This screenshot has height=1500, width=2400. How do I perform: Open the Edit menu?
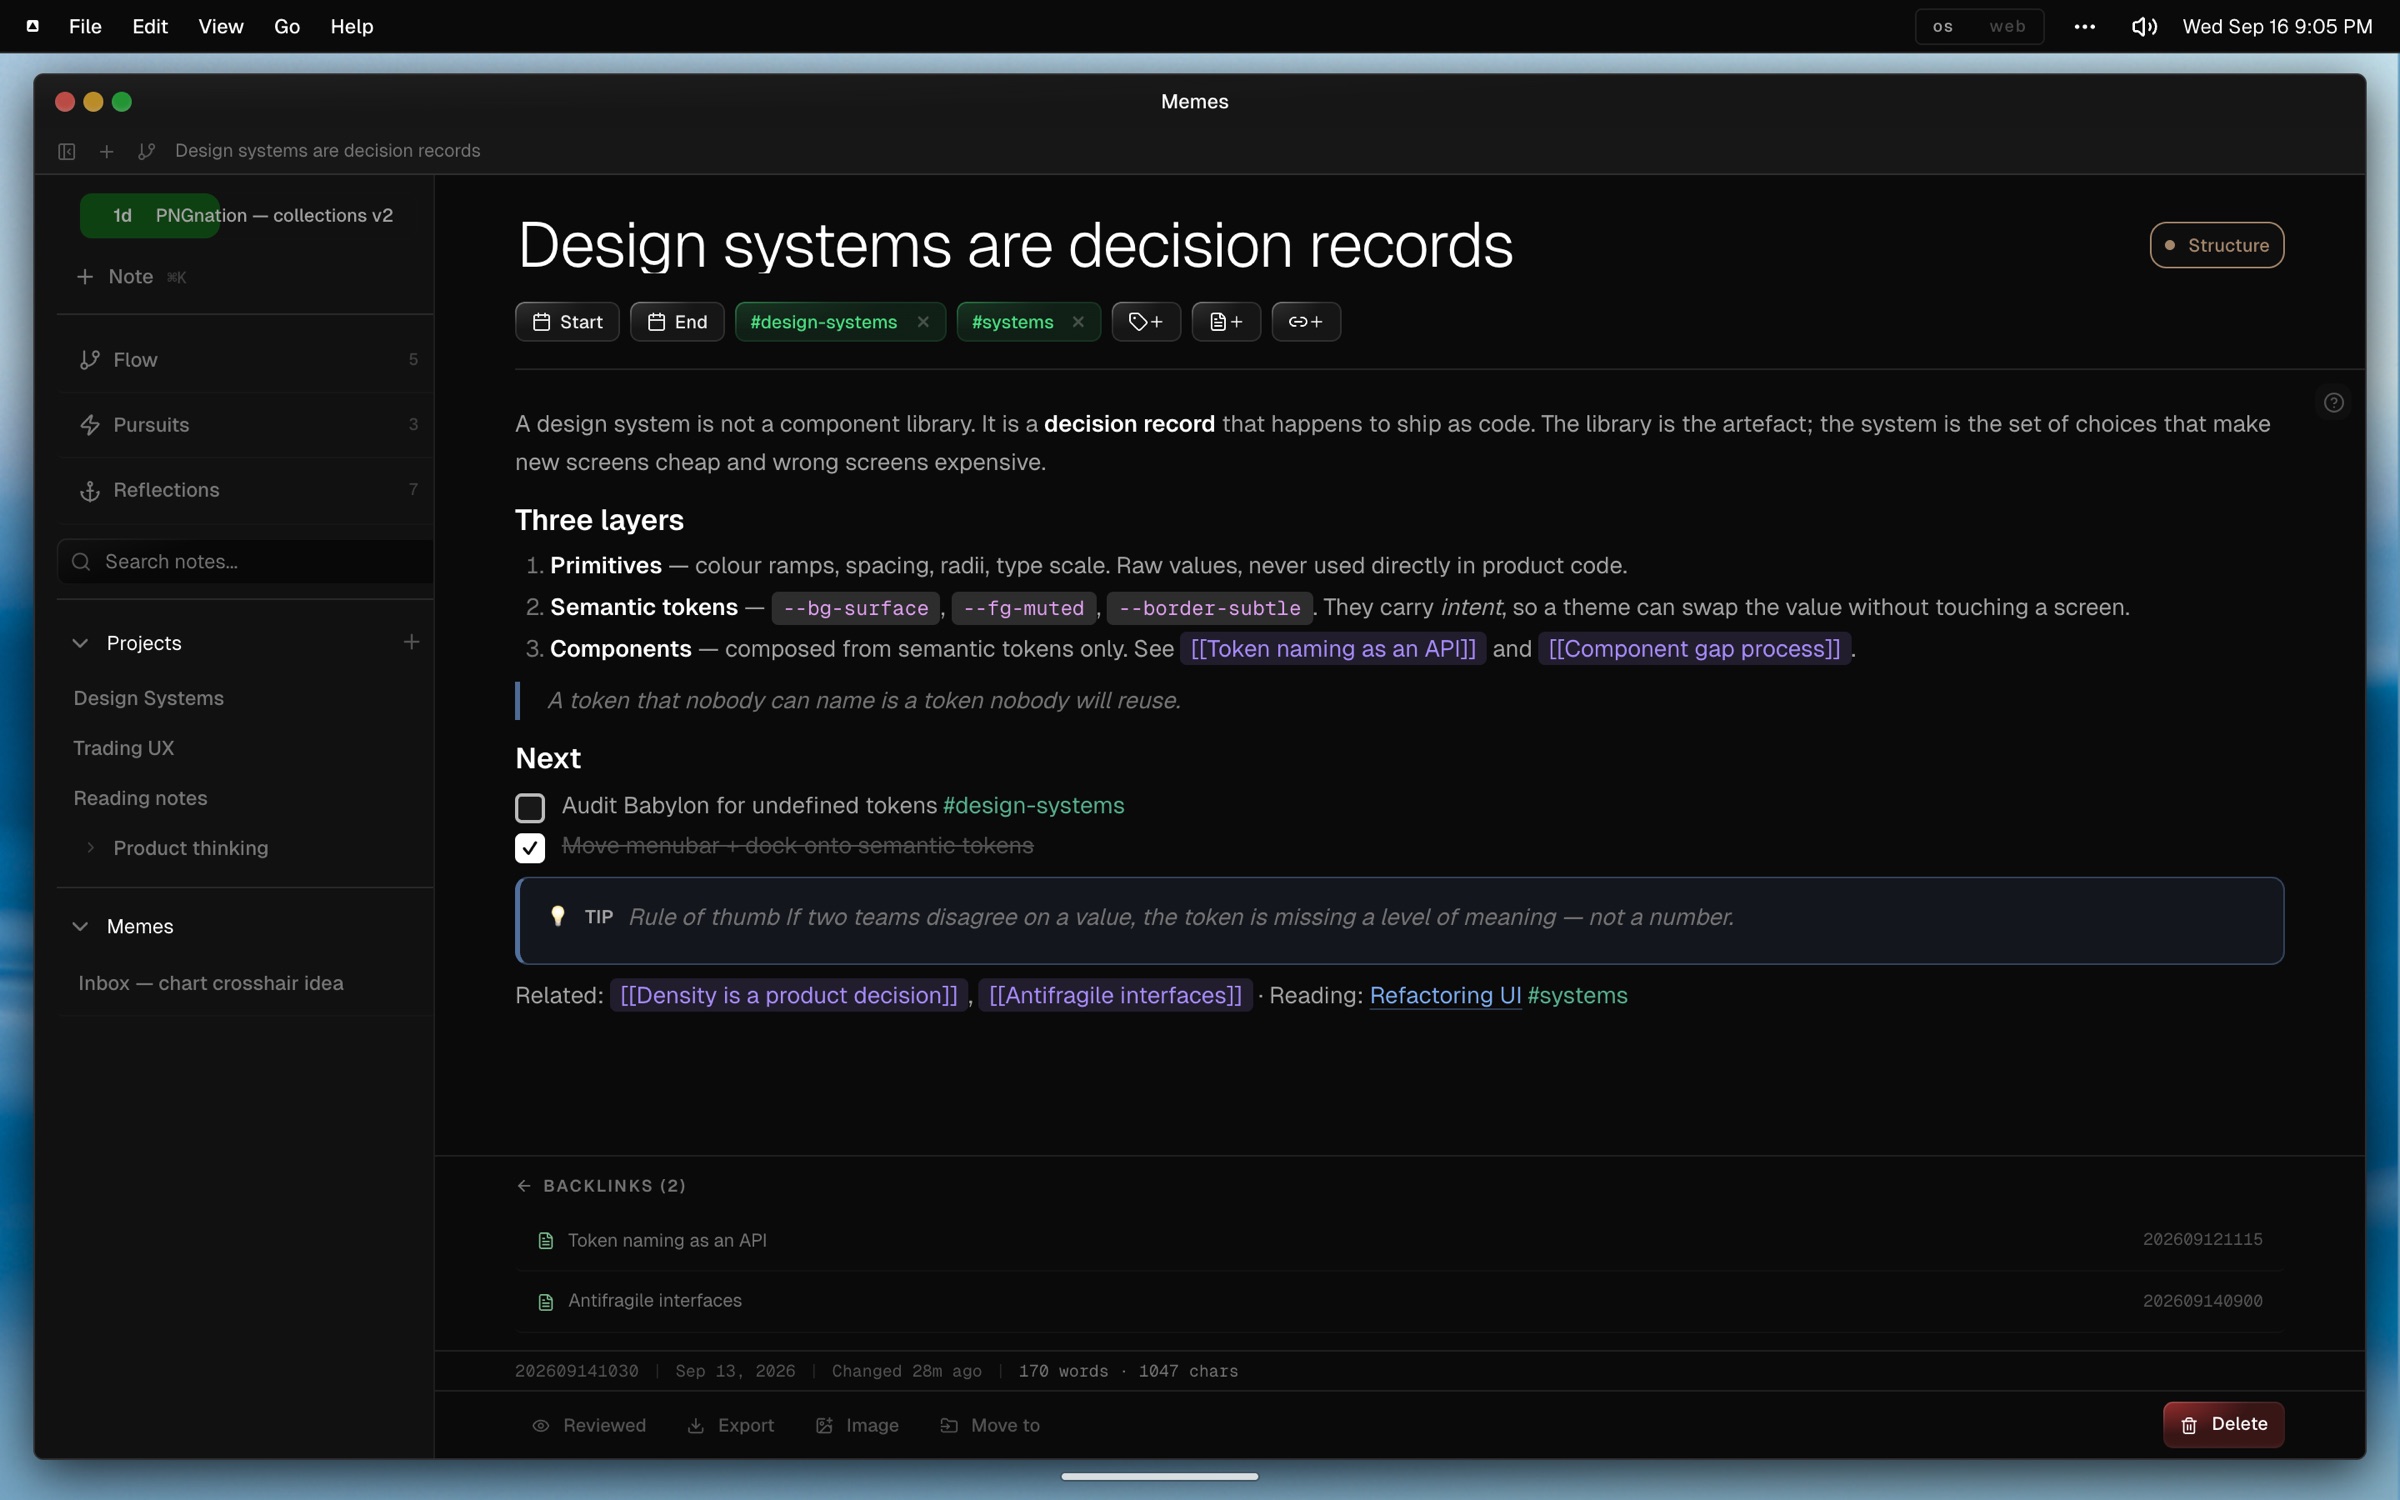pyautogui.click(x=150, y=27)
